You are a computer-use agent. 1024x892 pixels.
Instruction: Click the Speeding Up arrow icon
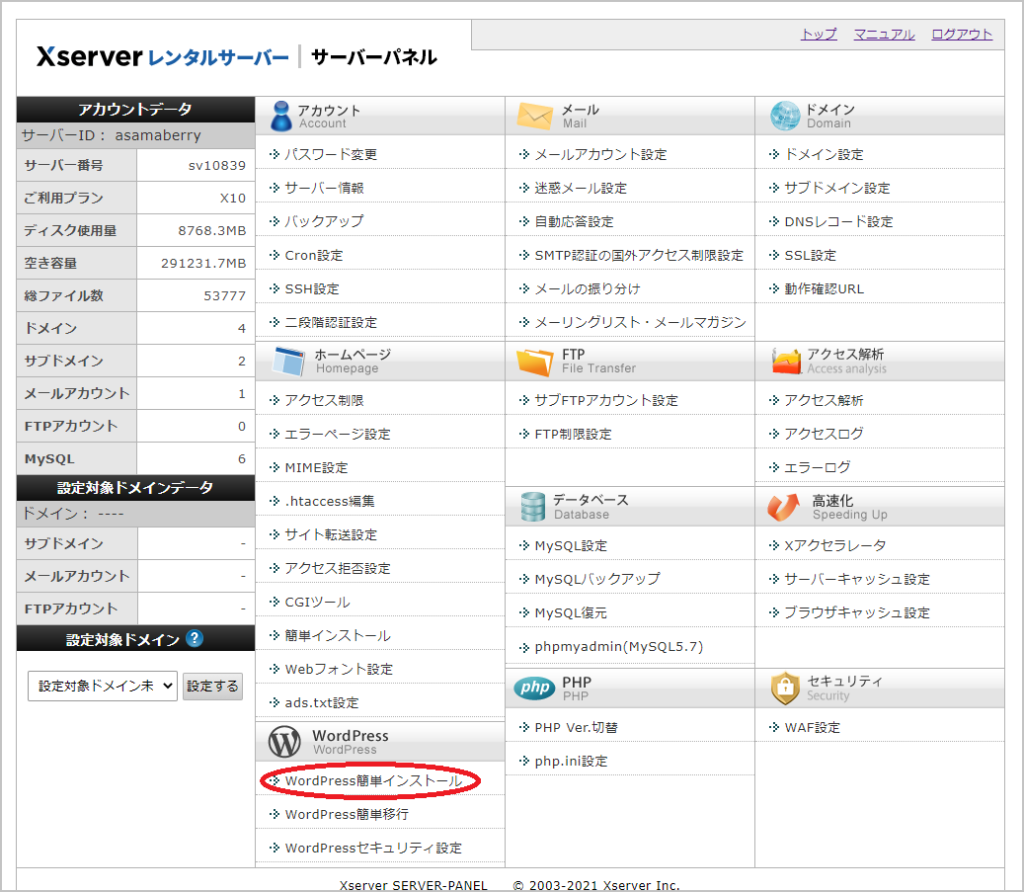click(783, 507)
